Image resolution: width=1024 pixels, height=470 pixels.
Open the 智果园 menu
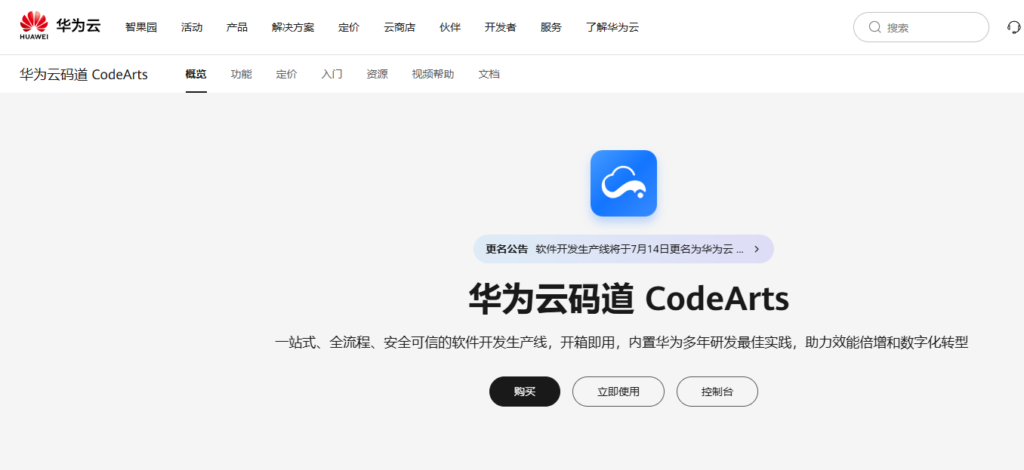141,27
